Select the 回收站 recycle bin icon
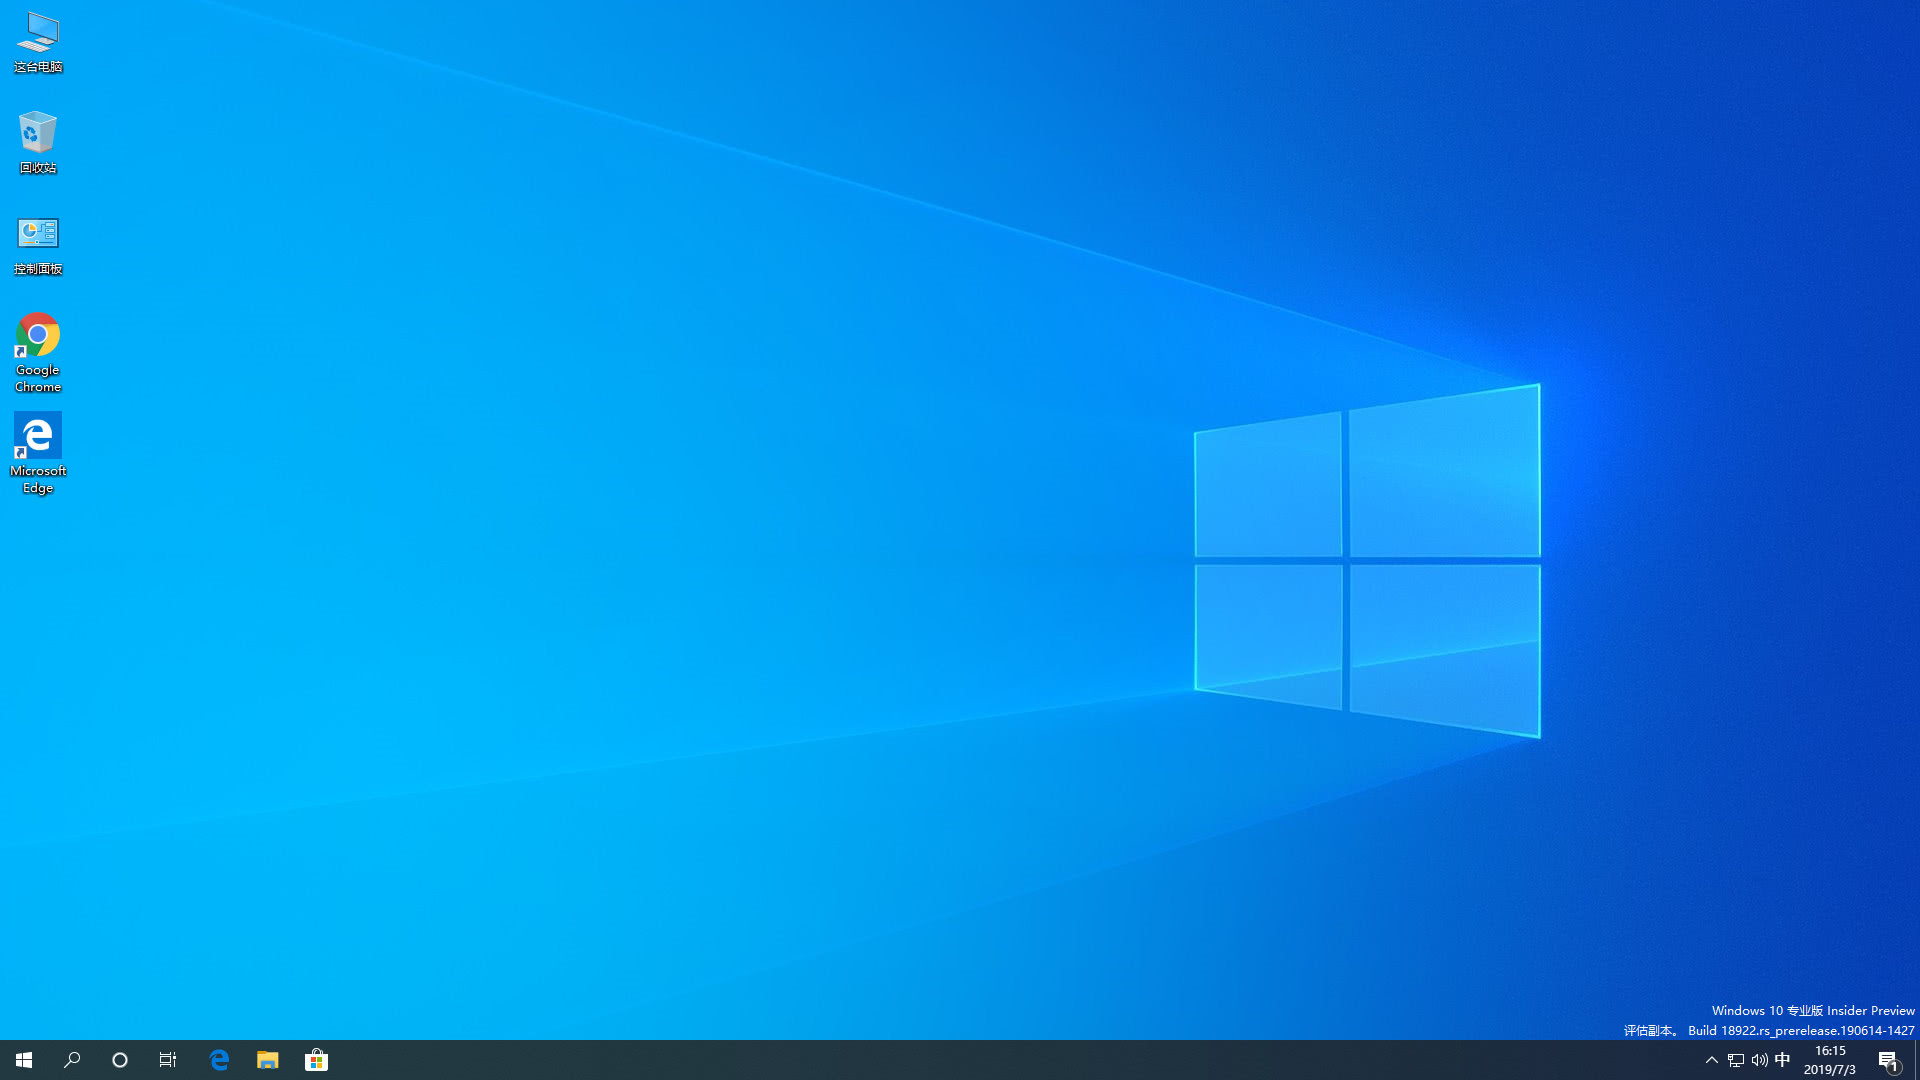Viewport: 1920px width, 1080px height. (38, 142)
